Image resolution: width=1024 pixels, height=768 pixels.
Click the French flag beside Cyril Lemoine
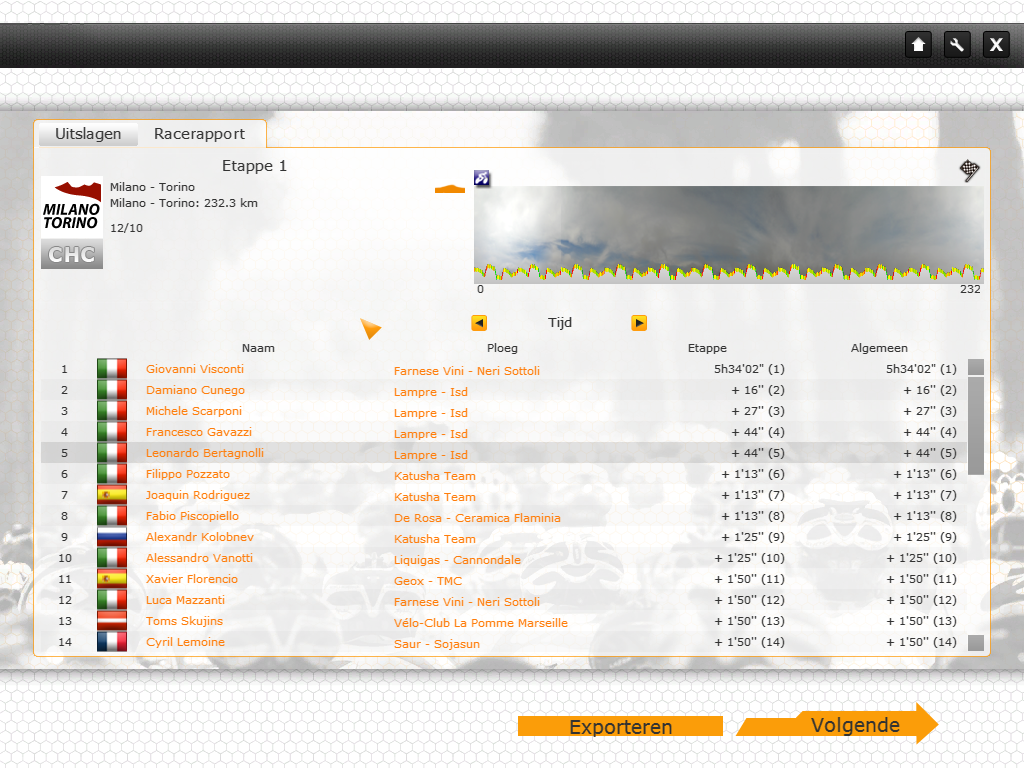click(x=112, y=642)
